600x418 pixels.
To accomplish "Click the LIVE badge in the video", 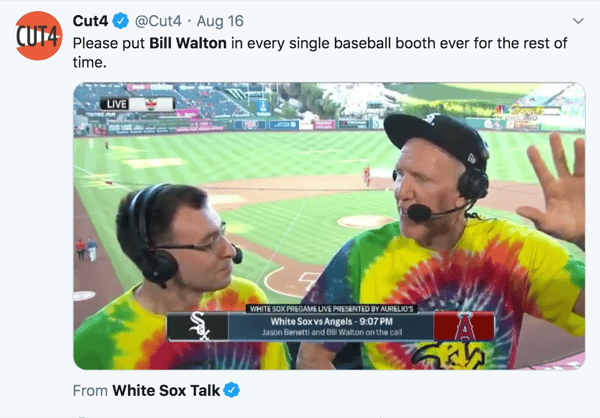I will [116, 104].
